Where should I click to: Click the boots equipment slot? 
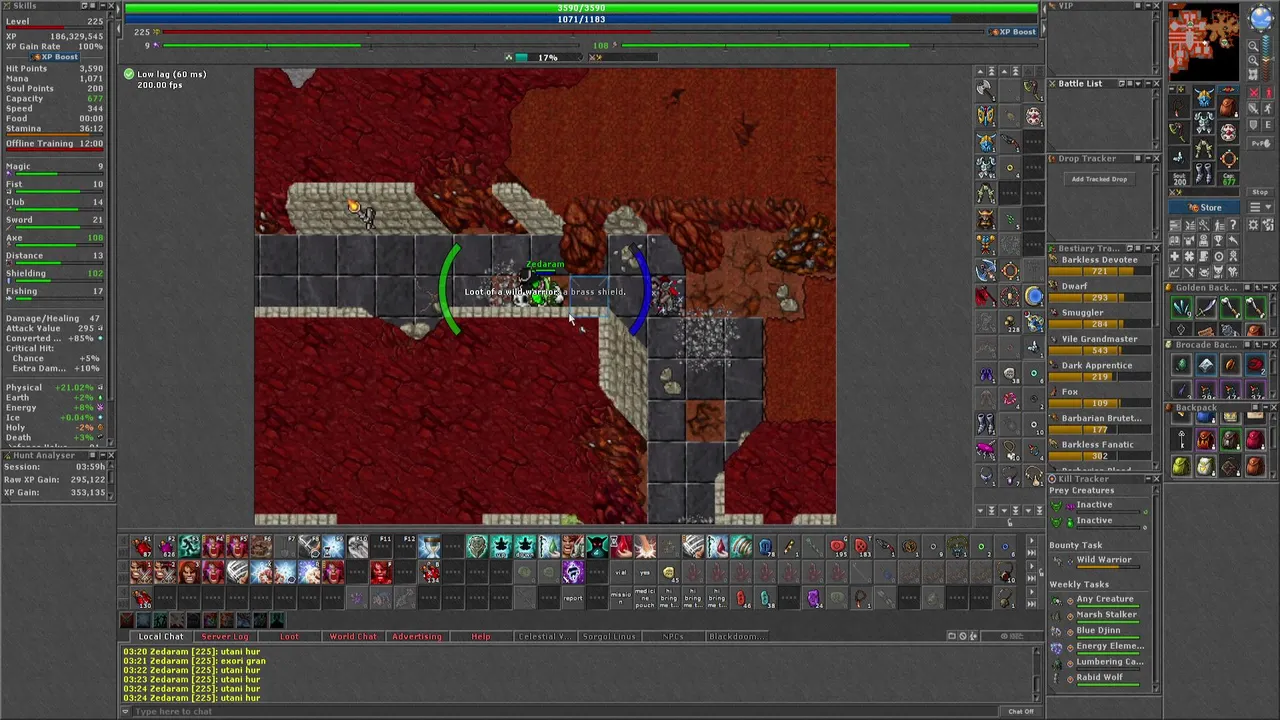click(1204, 173)
